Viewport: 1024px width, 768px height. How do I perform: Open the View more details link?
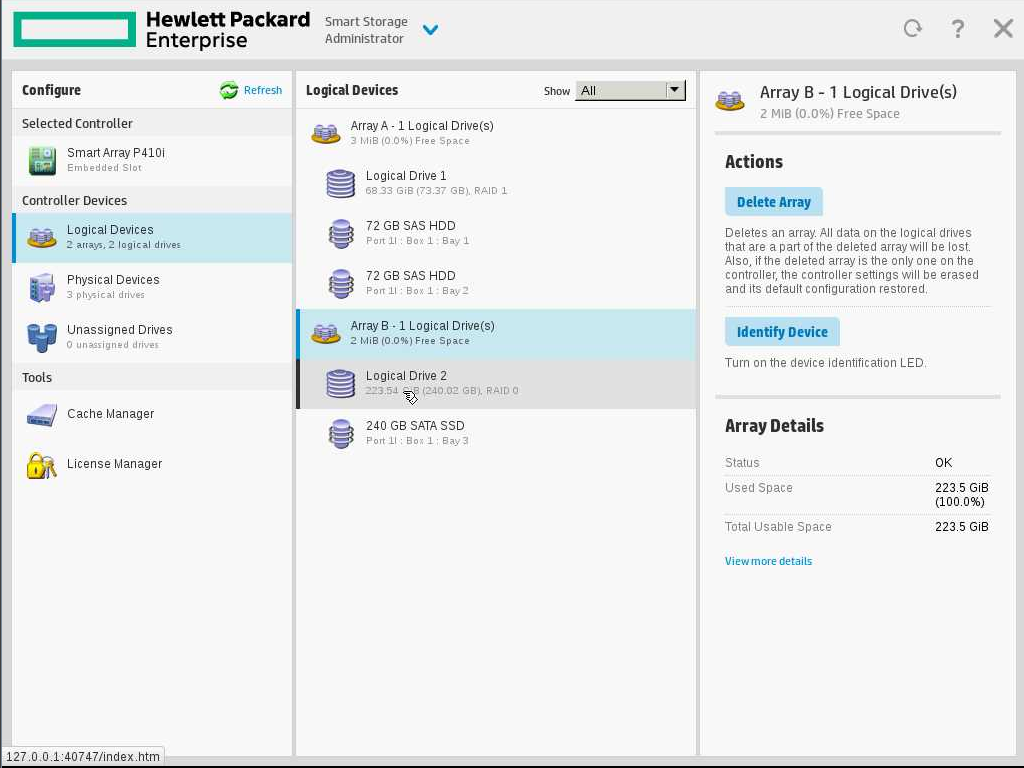coord(769,562)
